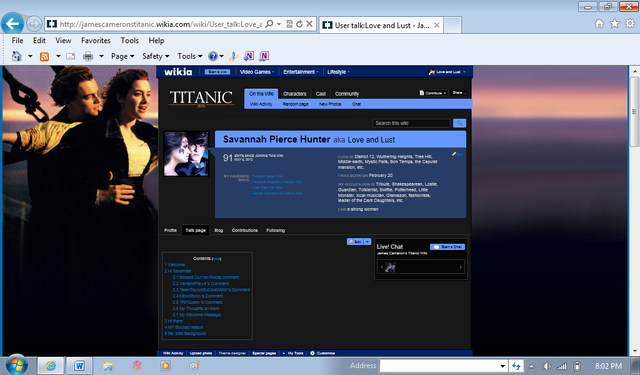The image size is (640, 375).
Task: Switch to the Profile tab
Action: tap(170, 230)
